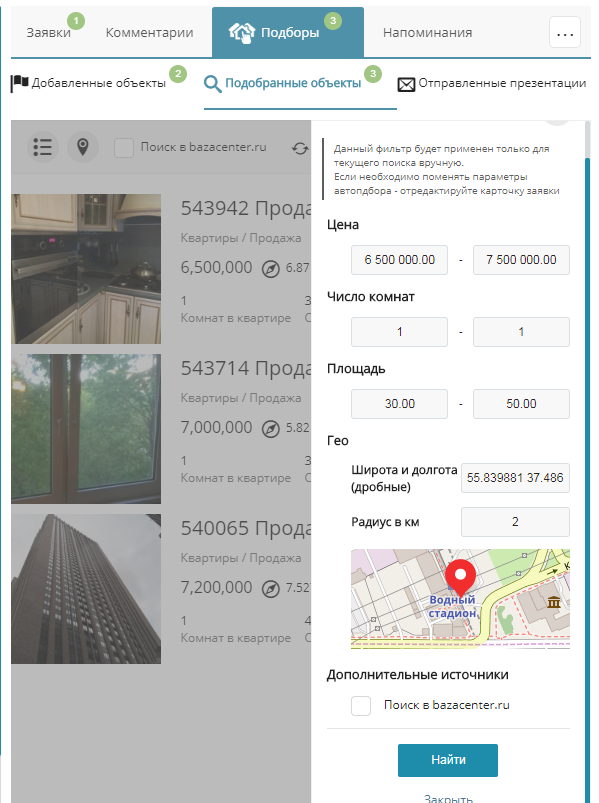Open skyscraper photo of listing 540065
The image size is (599, 803).
click(86, 589)
